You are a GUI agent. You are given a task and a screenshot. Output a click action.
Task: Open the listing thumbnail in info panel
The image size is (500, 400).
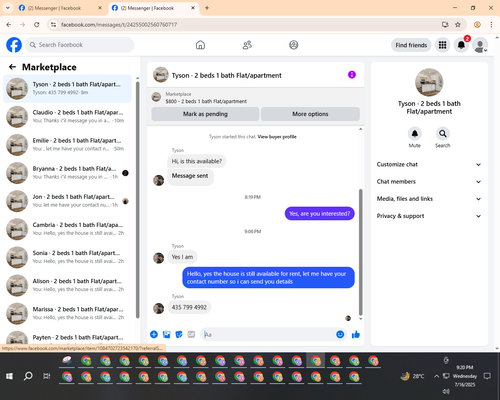pos(429,82)
